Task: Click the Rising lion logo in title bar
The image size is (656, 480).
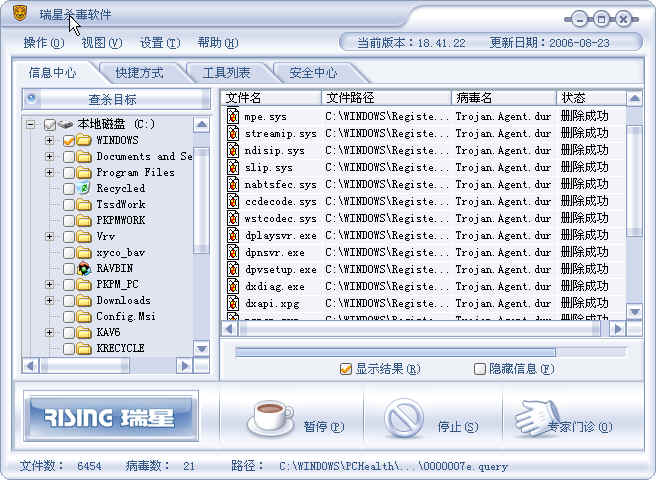Action: pos(19,14)
